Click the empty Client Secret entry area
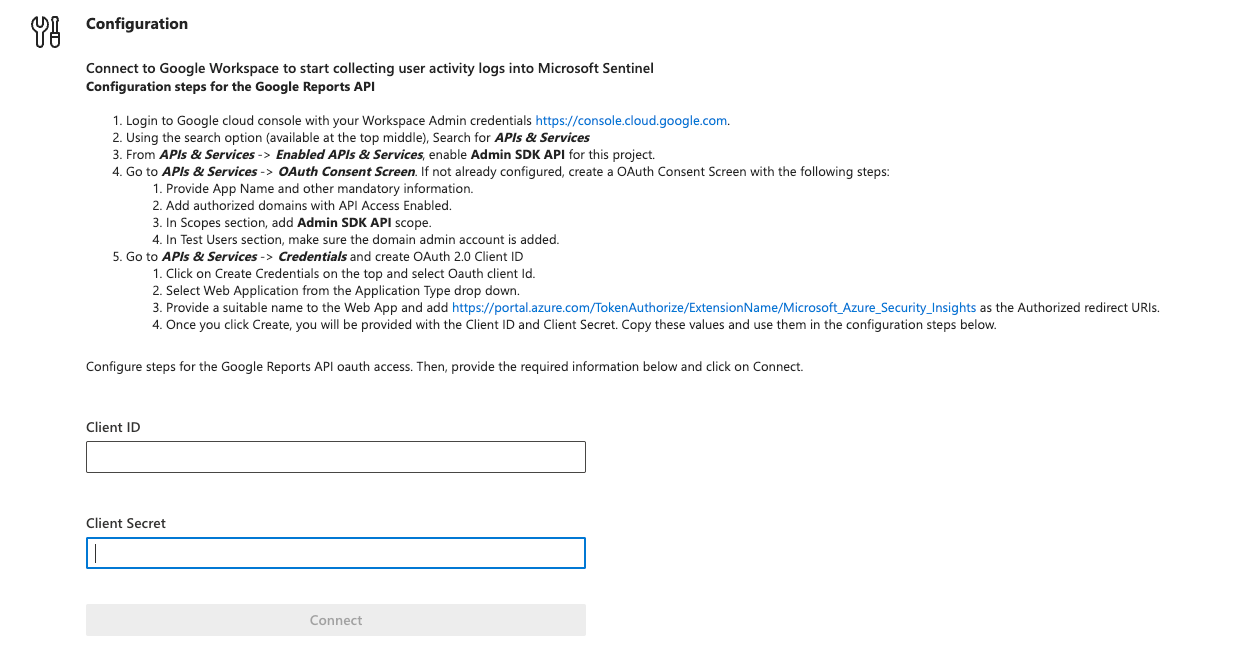The image size is (1240, 653). (335, 552)
